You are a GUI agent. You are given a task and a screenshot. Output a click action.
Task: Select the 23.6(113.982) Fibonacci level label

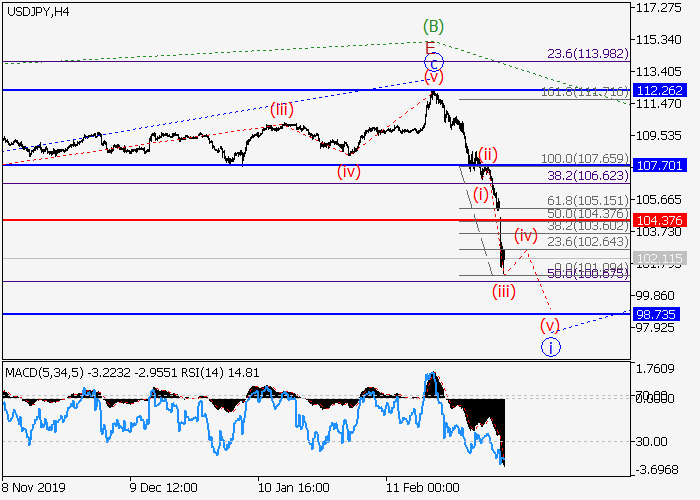tap(587, 54)
